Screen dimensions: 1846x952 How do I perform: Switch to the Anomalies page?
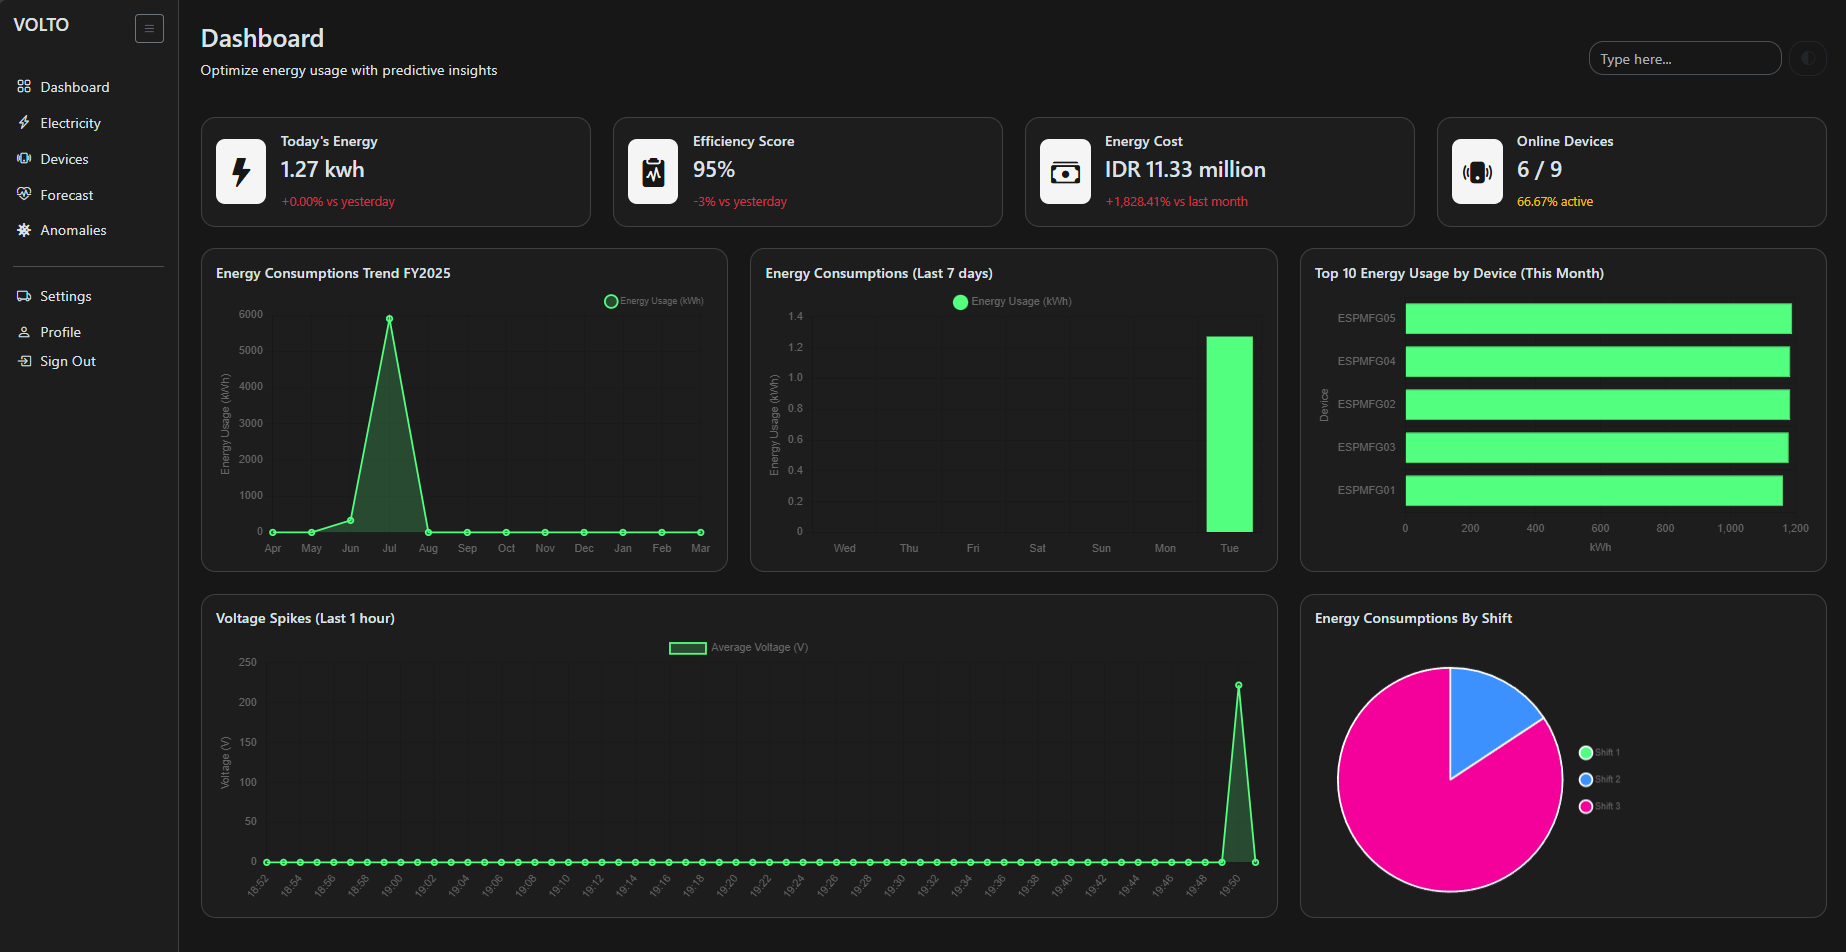[72, 230]
